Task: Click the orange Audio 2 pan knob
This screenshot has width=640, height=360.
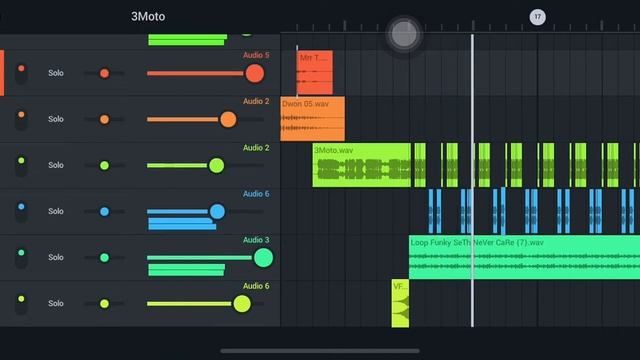Action: pyautogui.click(x=104, y=119)
